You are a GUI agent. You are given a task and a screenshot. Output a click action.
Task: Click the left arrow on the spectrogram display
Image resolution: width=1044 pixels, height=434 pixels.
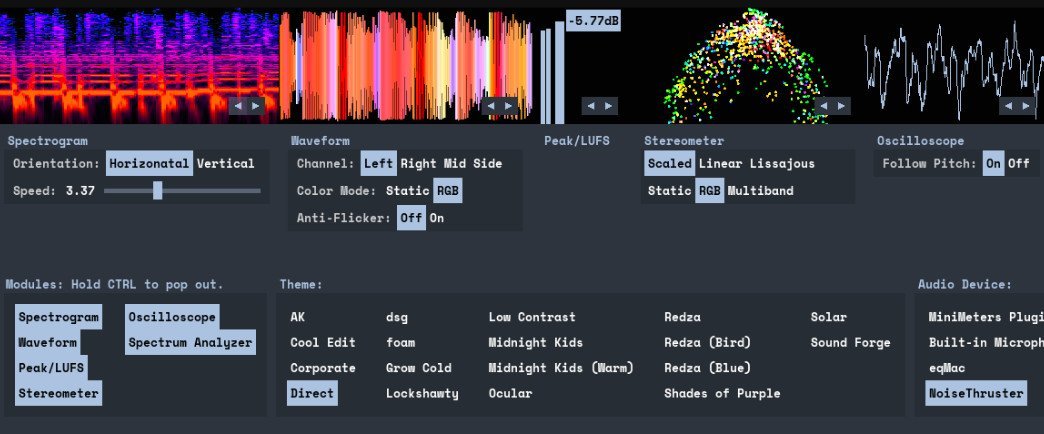tap(238, 105)
